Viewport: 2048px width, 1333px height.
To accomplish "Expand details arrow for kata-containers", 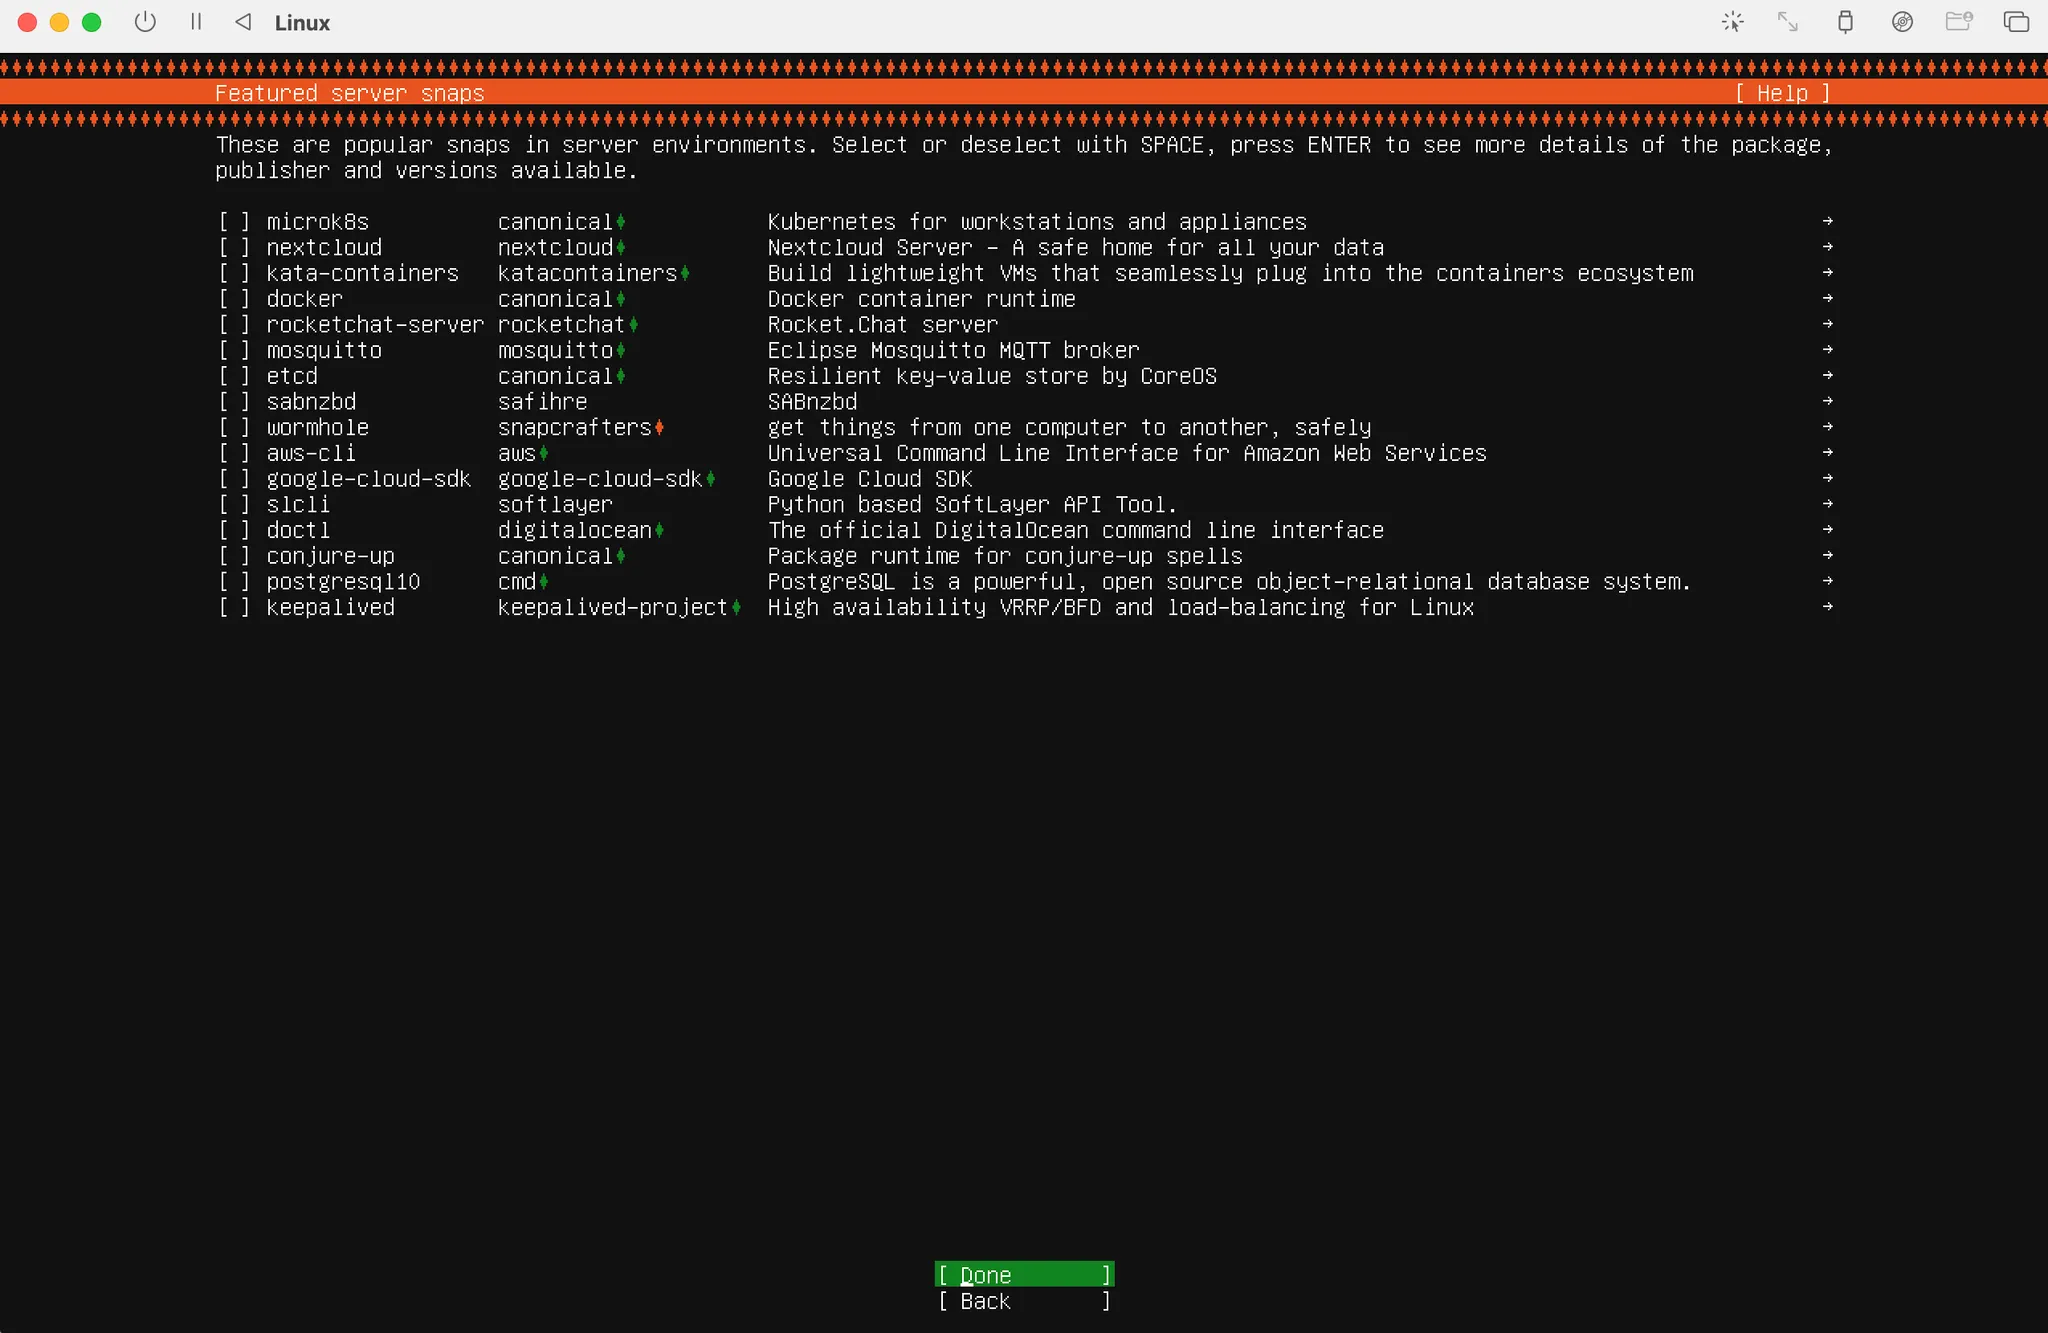I will point(1827,273).
